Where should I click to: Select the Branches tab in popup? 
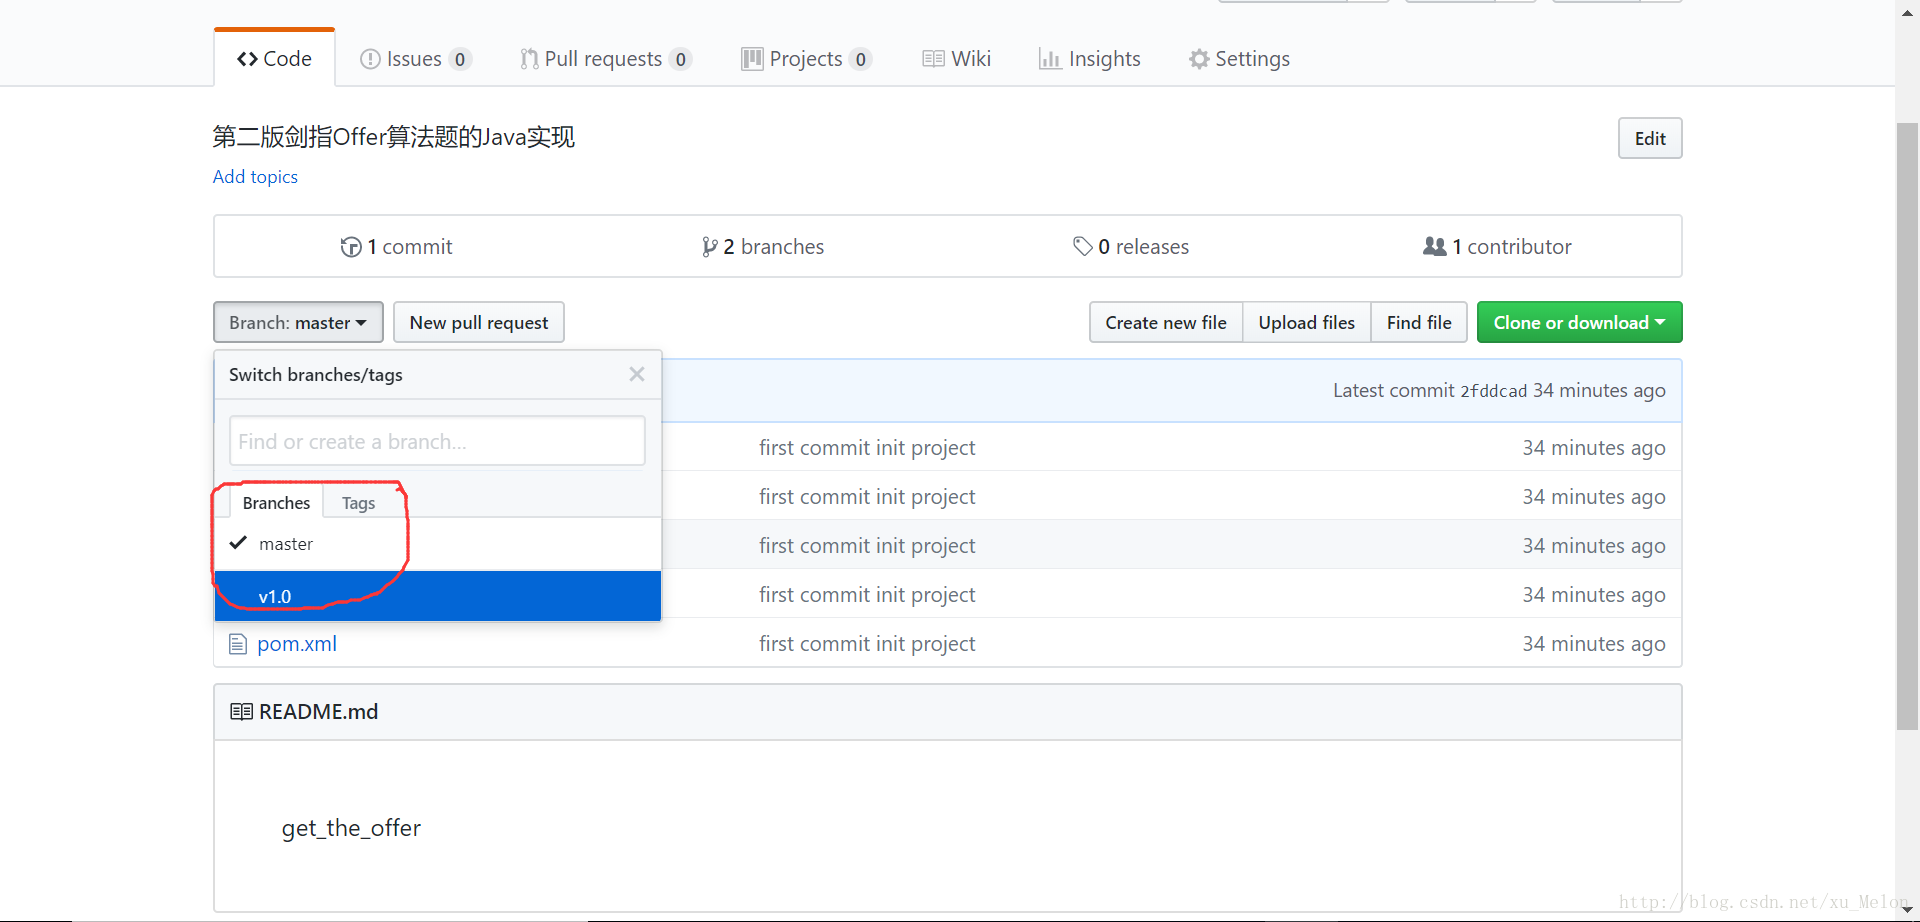coord(276,502)
